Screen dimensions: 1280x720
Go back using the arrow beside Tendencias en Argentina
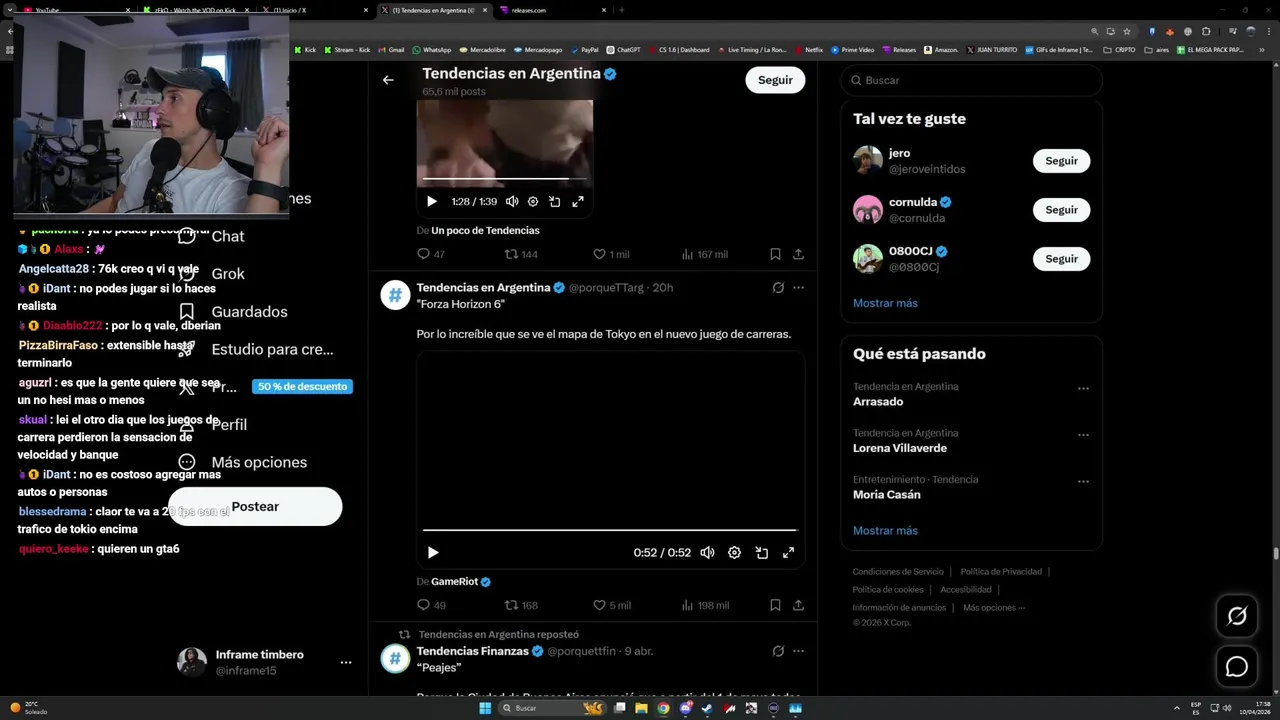click(388, 80)
